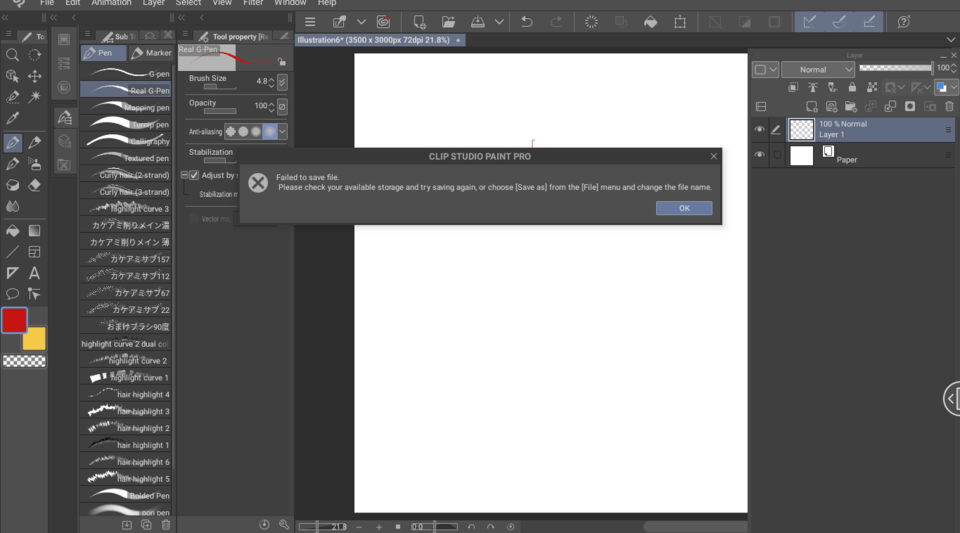Screen dimensions: 960x533
Task: Select the Text tool
Action: (x=35, y=273)
